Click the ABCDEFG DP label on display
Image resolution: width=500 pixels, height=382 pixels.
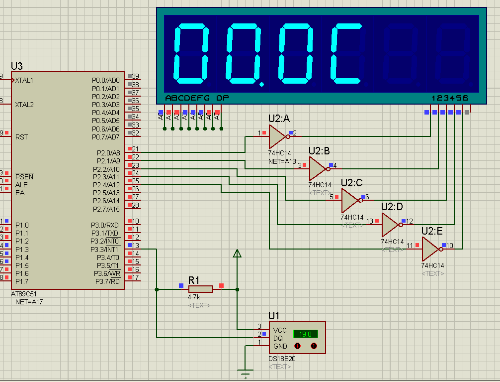pyautogui.click(x=197, y=98)
